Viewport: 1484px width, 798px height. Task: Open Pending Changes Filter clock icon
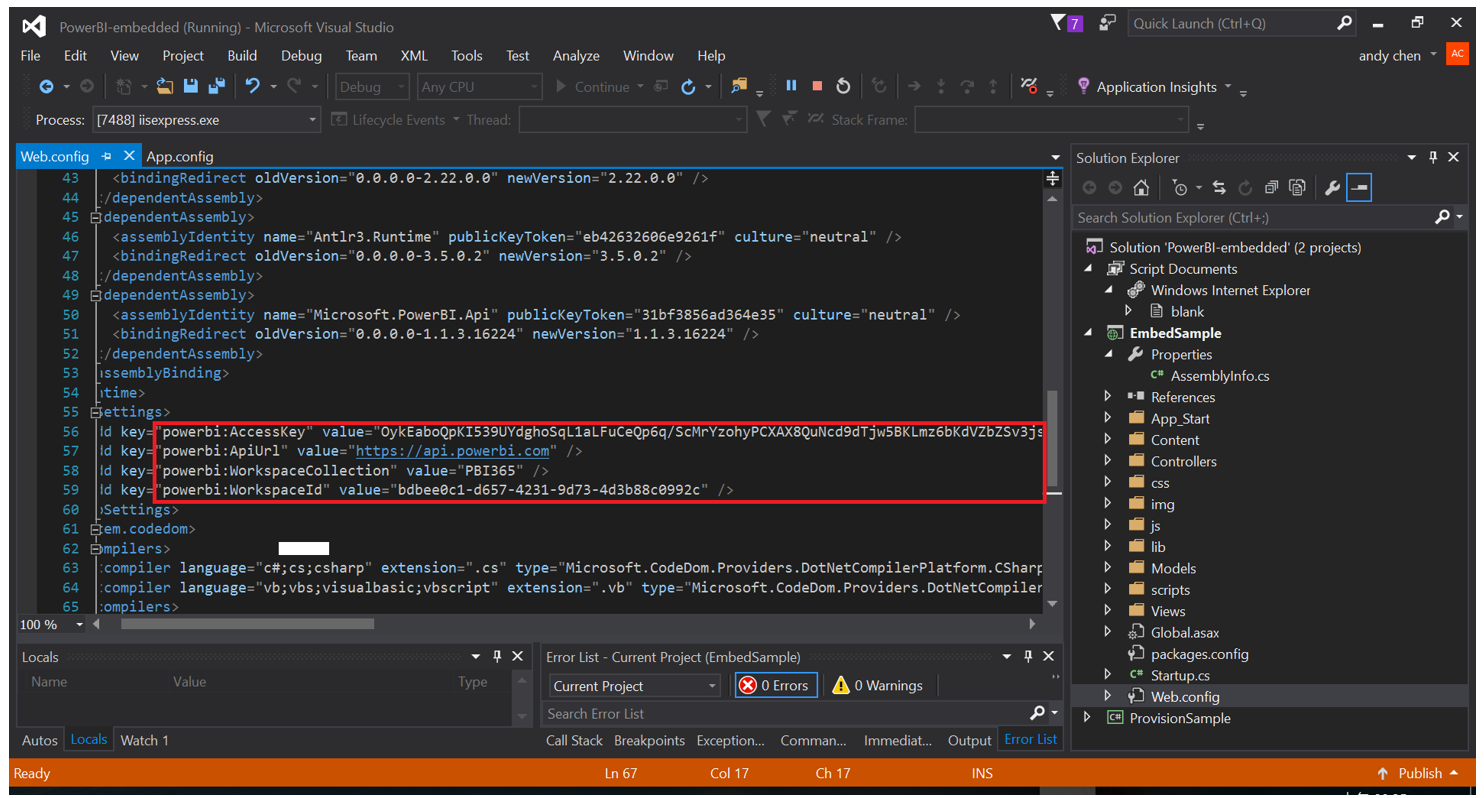(1179, 187)
